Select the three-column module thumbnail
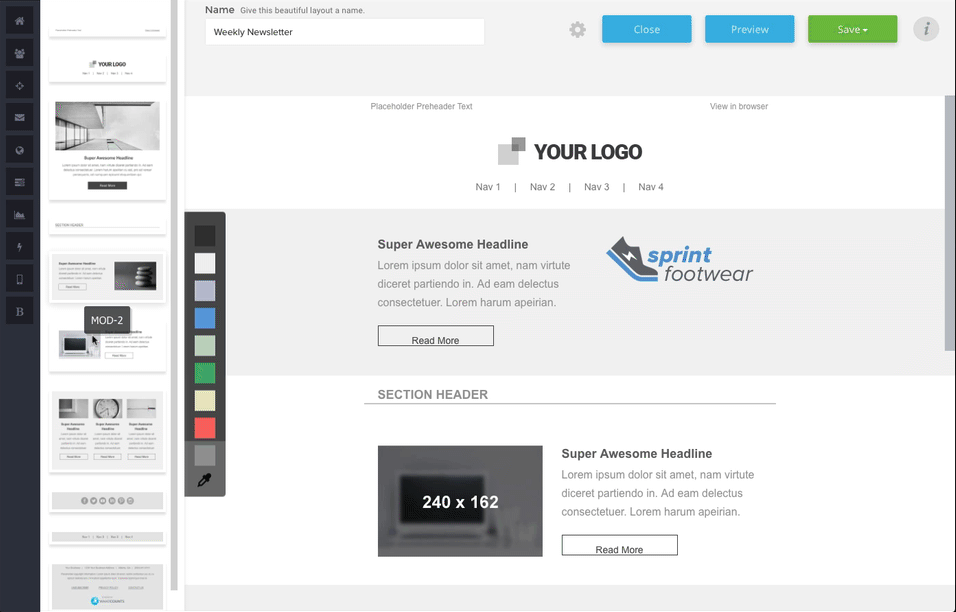 [x=107, y=430]
